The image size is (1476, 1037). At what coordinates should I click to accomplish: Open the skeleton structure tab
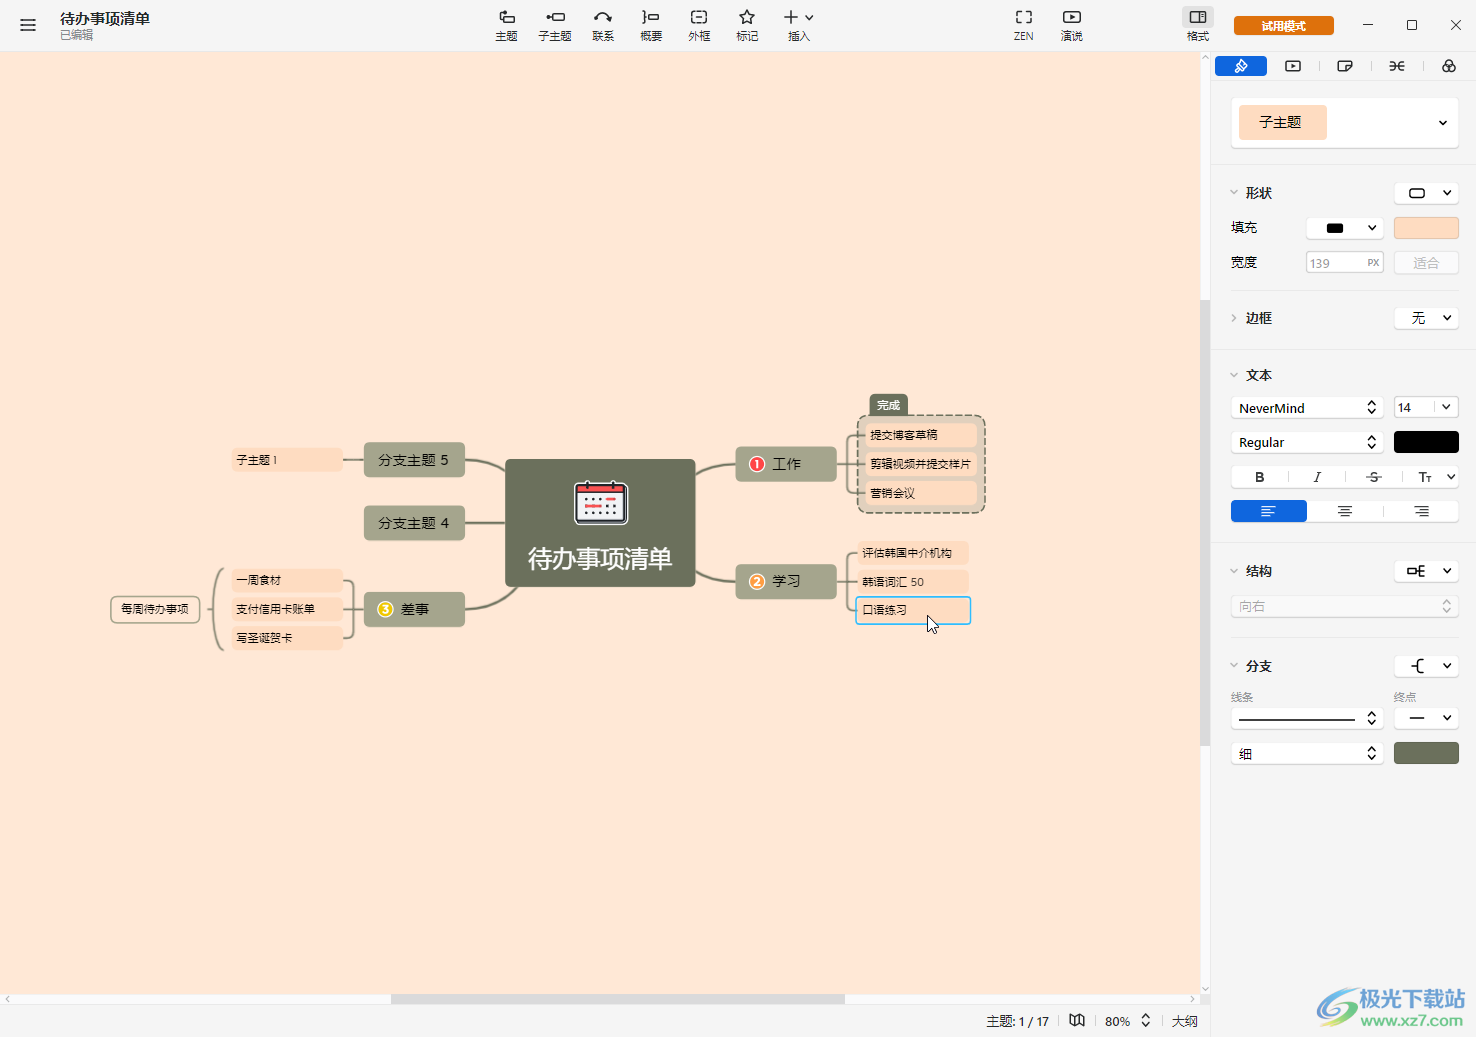pos(1397,66)
